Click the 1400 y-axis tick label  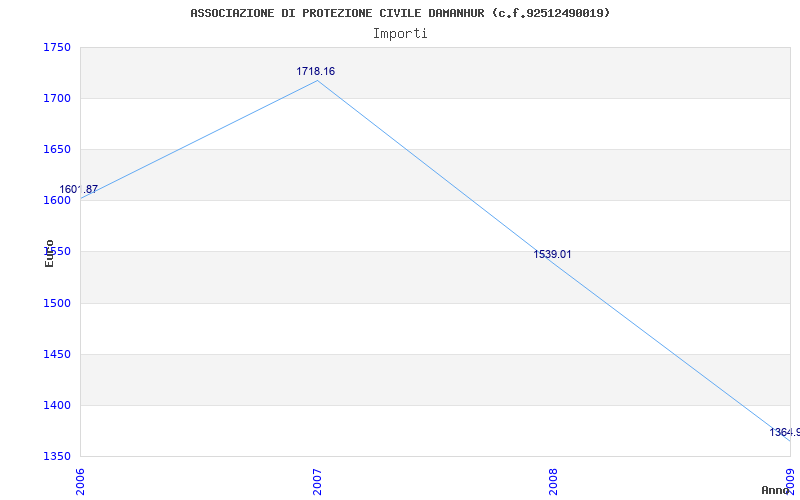[x=56, y=406]
